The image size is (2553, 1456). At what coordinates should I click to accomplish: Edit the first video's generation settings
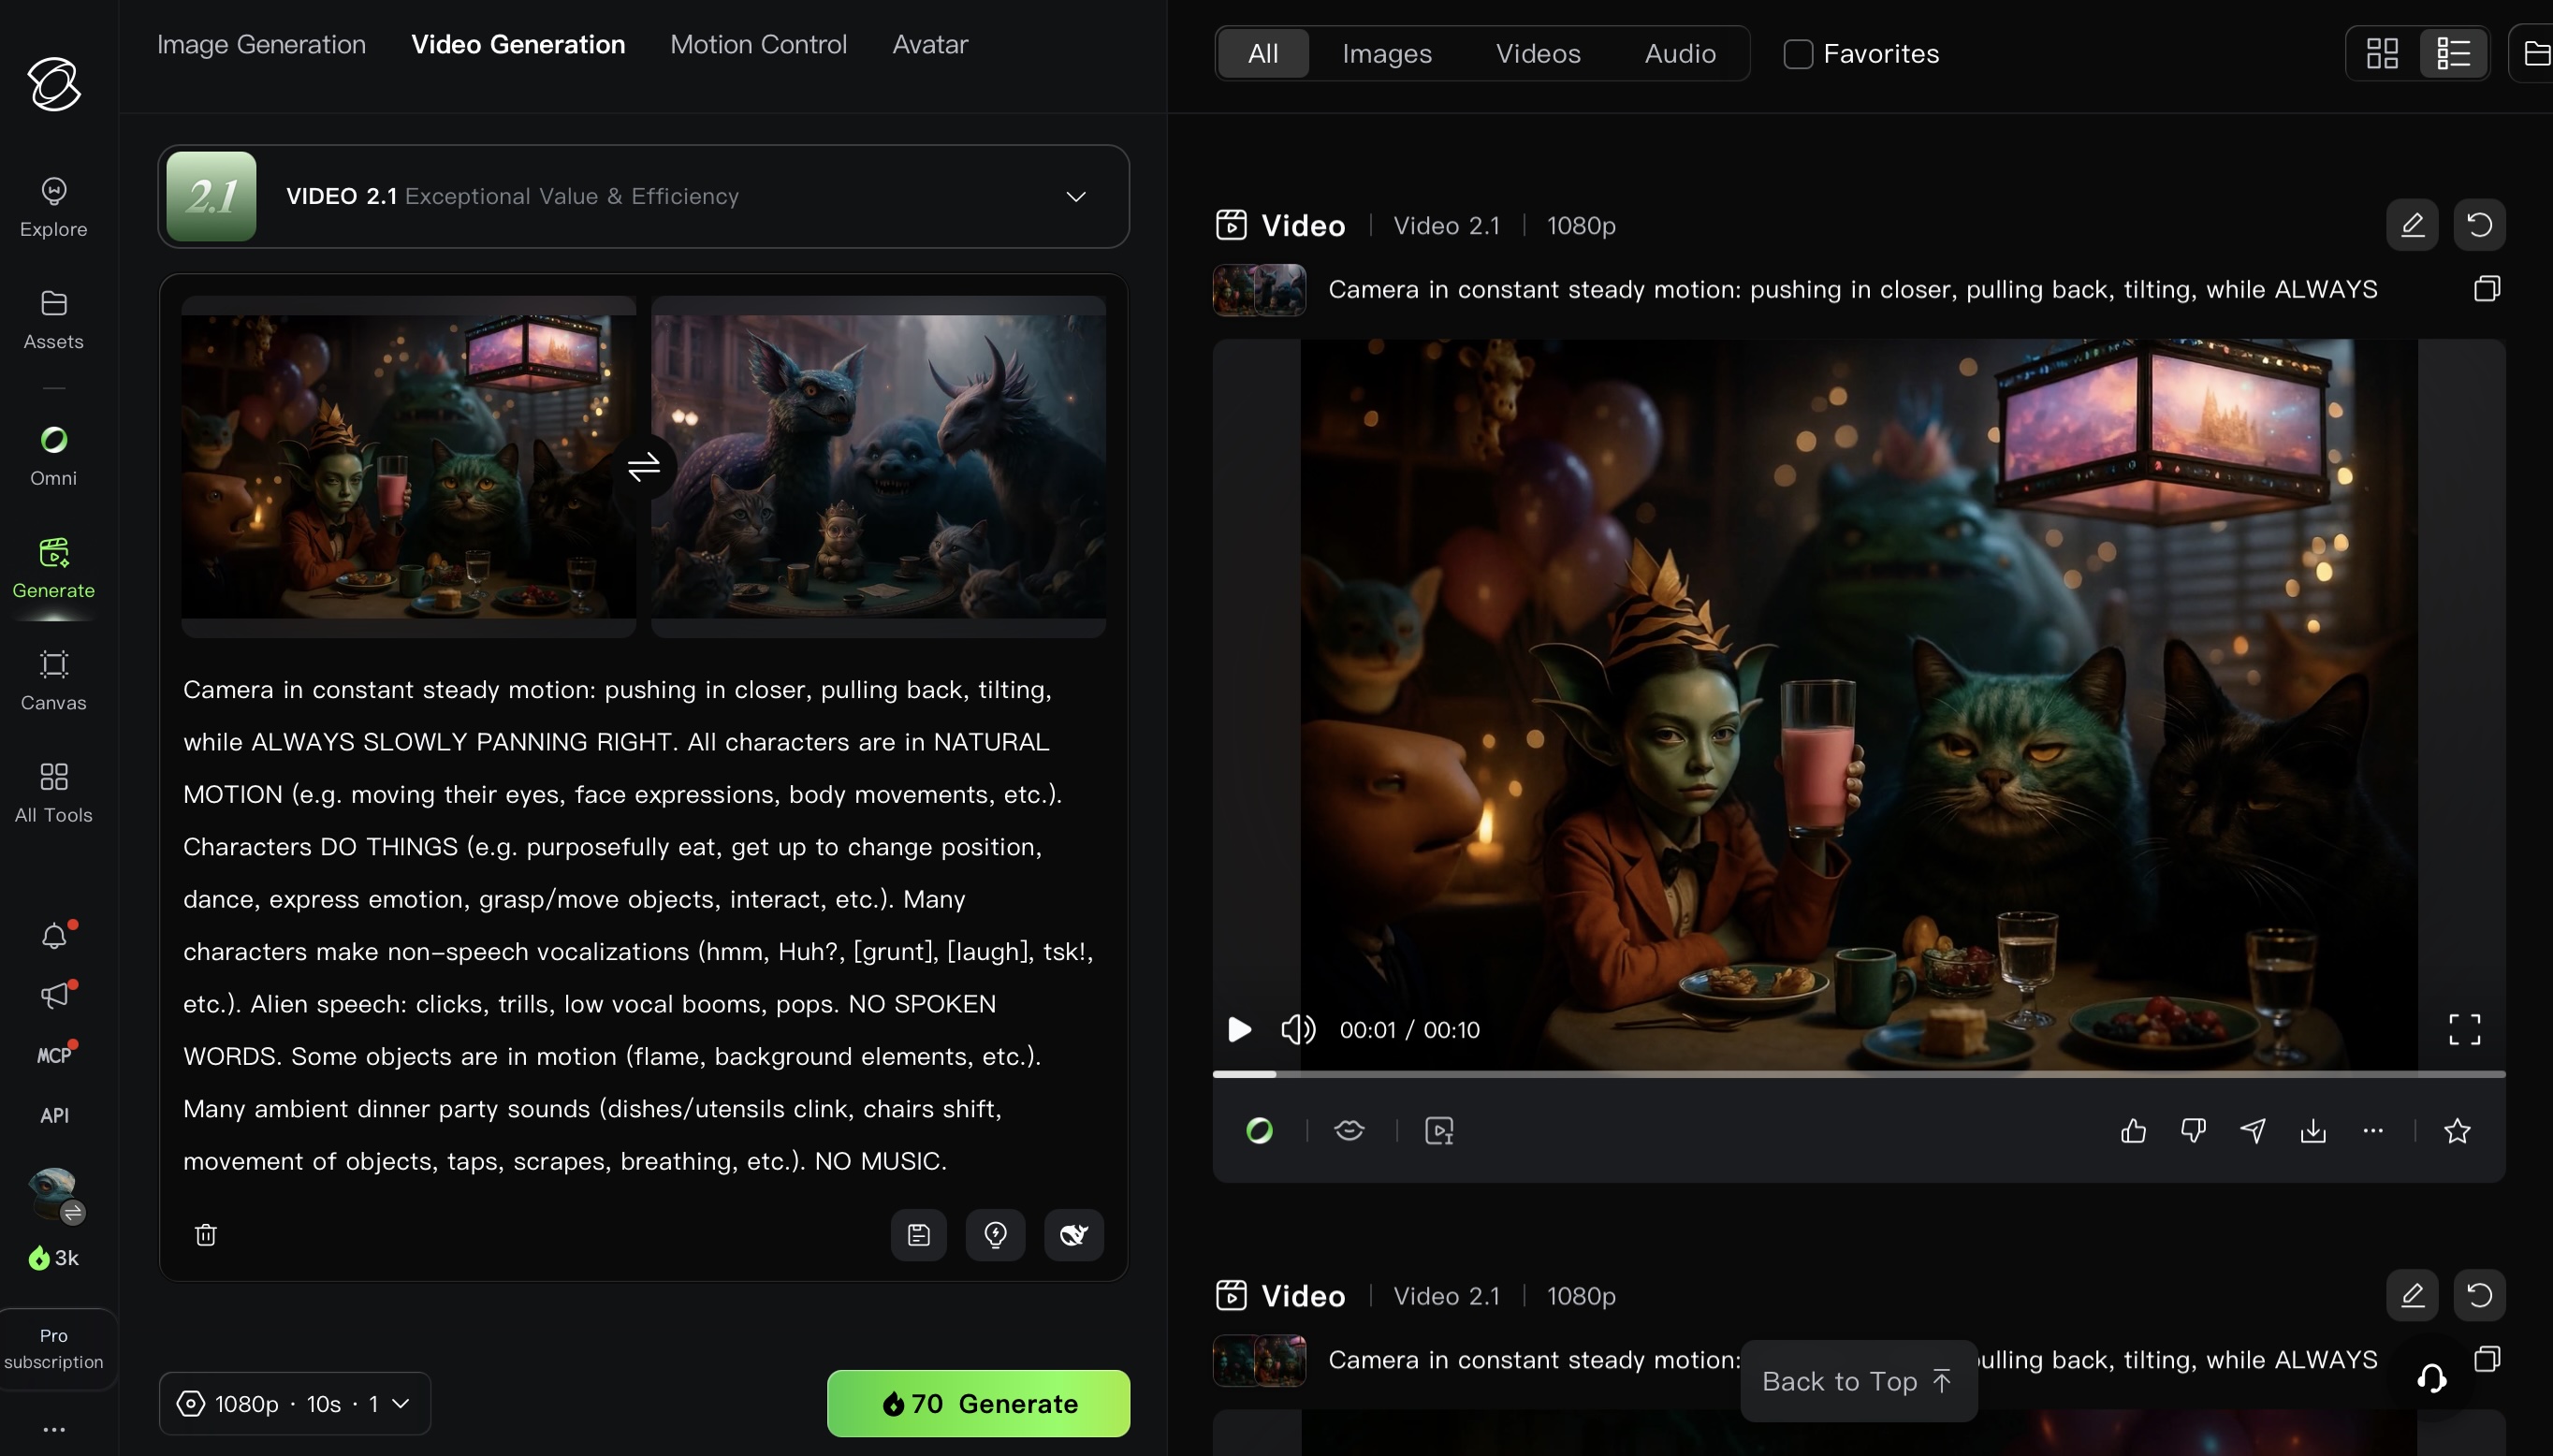(2412, 225)
